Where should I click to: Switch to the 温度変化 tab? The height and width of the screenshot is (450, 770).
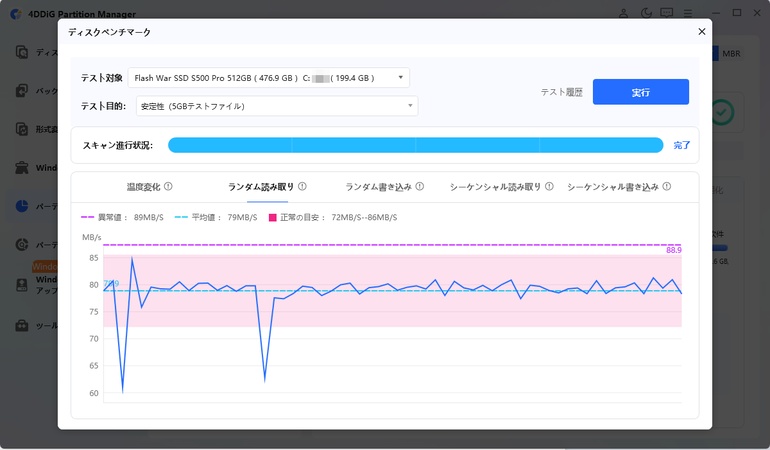click(x=143, y=187)
